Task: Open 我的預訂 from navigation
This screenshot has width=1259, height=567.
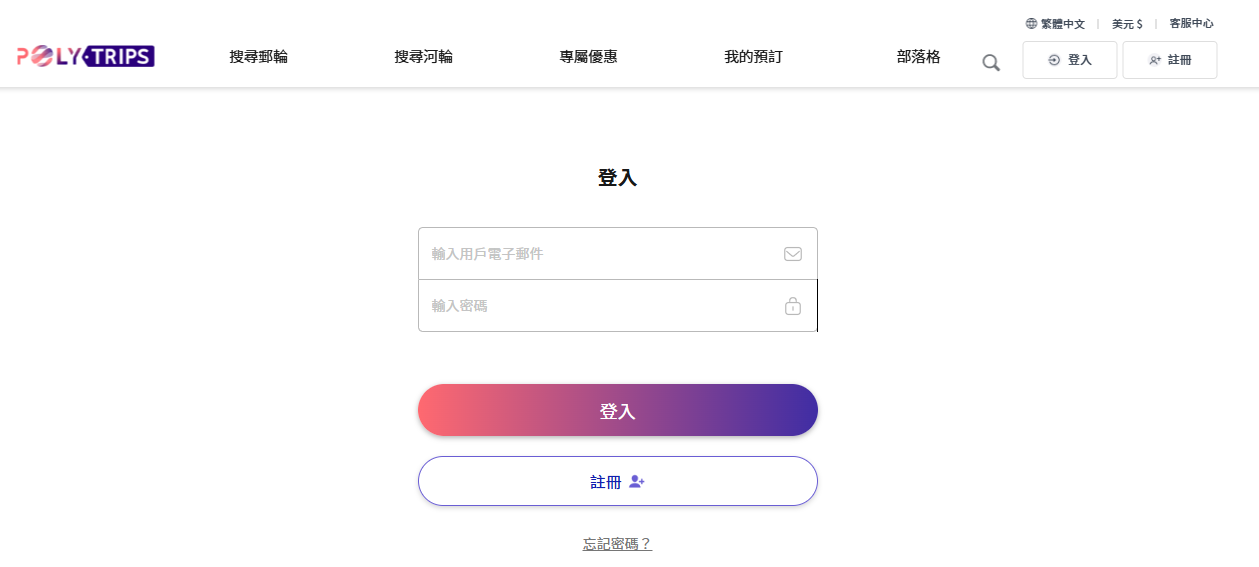Action: [x=753, y=57]
